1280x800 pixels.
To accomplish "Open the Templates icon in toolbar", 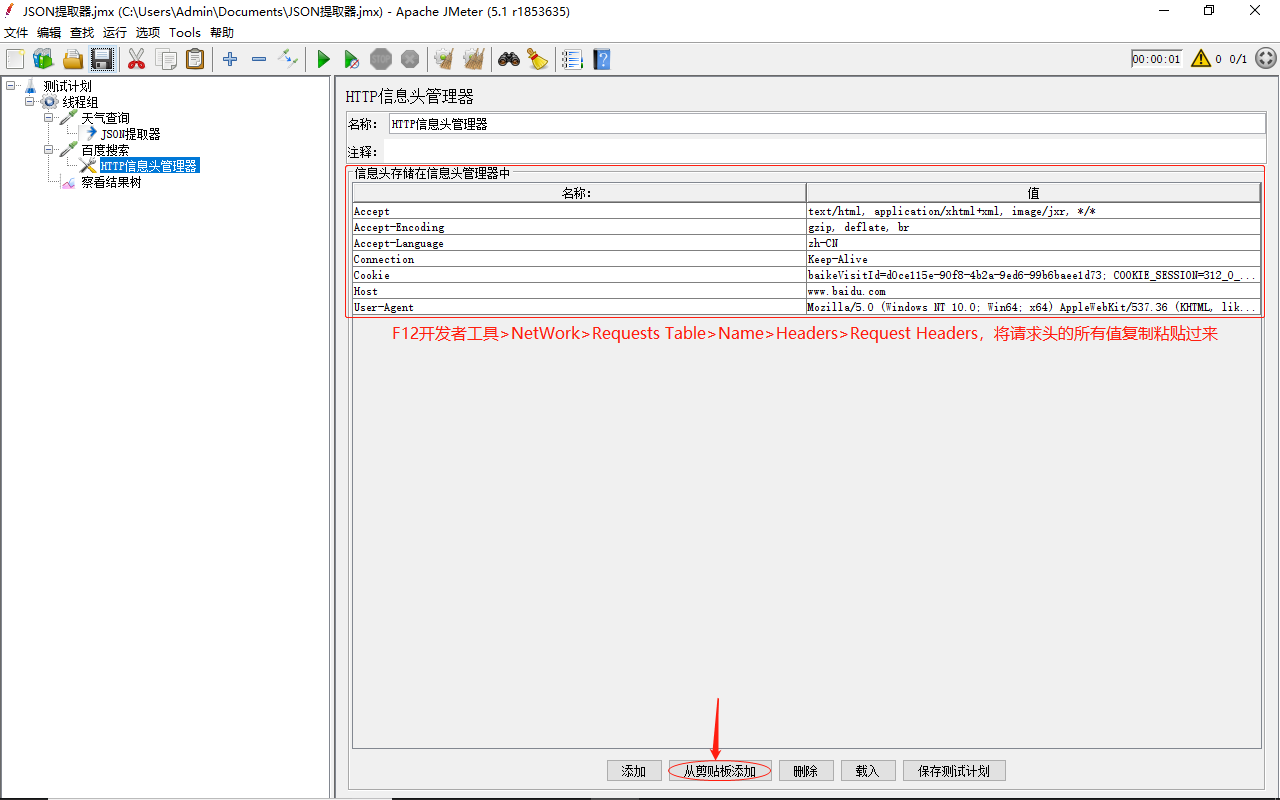I will 44,59.
